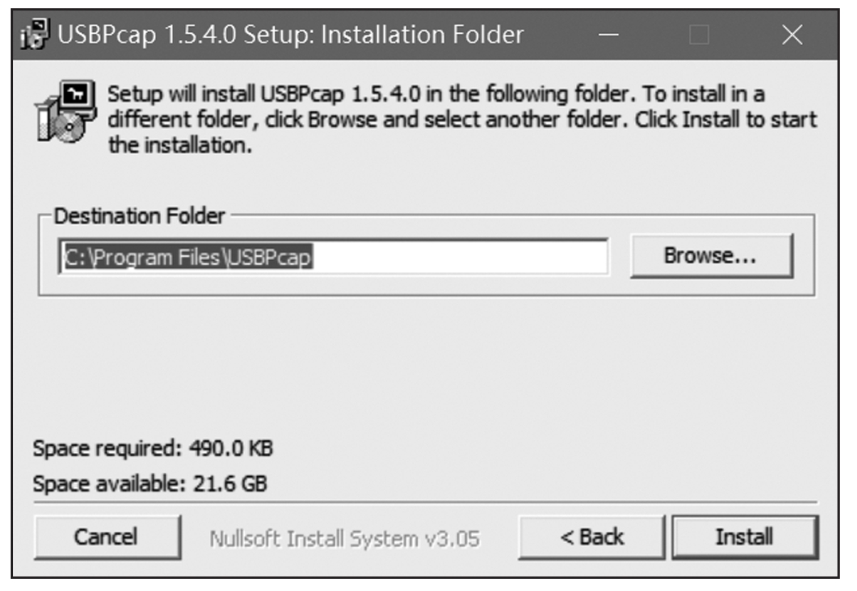The image size is (857, 591).
Task: Click the installer icon in title bar
Action: tap(34, 36)
